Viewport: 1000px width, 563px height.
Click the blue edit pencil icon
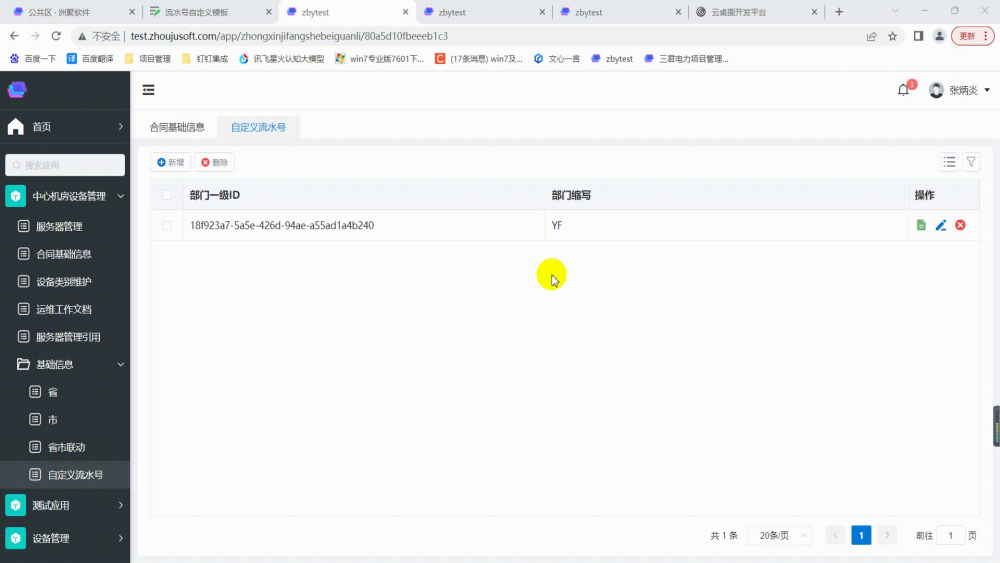(x=941, y=226)
